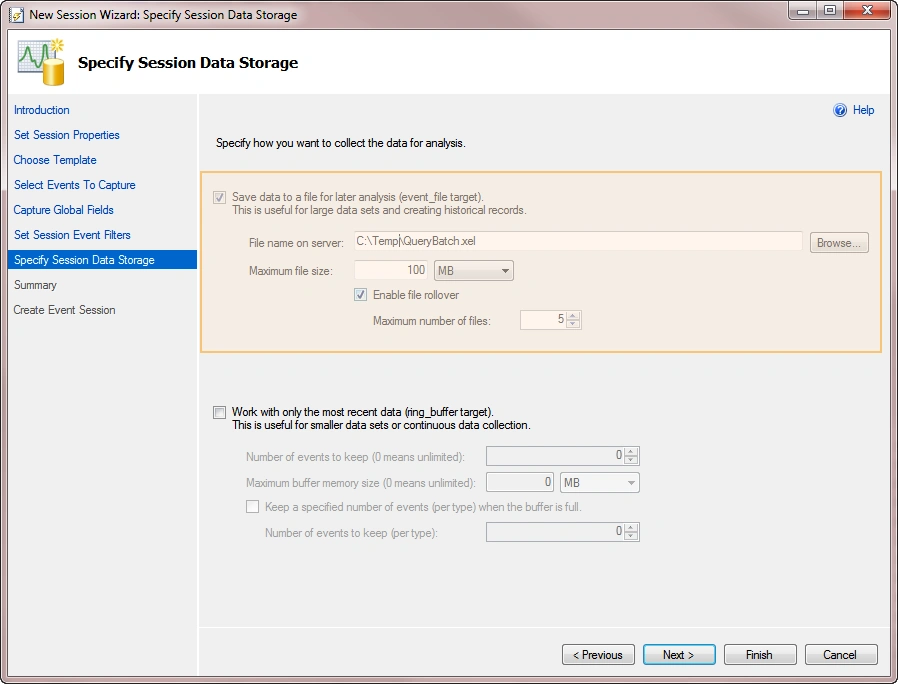Click the Extended Events wizard header icon
898x684 pixels.
tap(39, 60)
